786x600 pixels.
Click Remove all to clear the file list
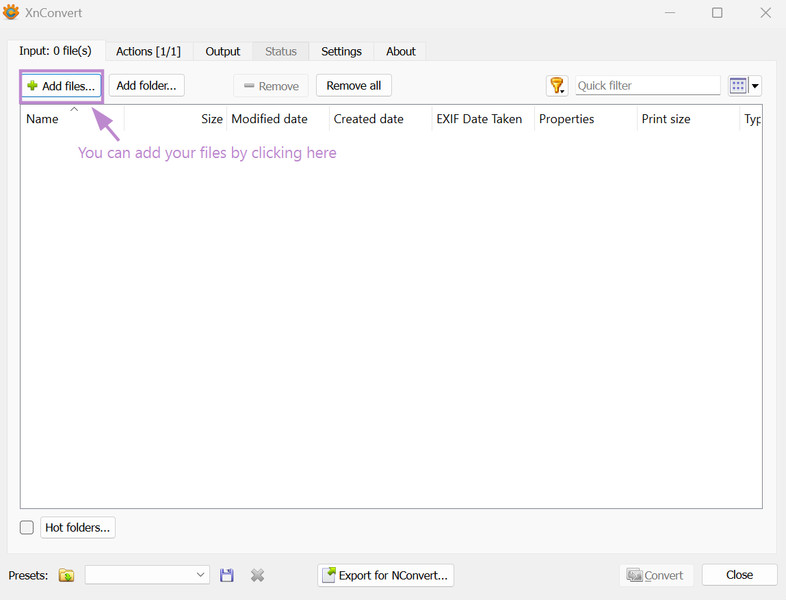click(353, 86)
